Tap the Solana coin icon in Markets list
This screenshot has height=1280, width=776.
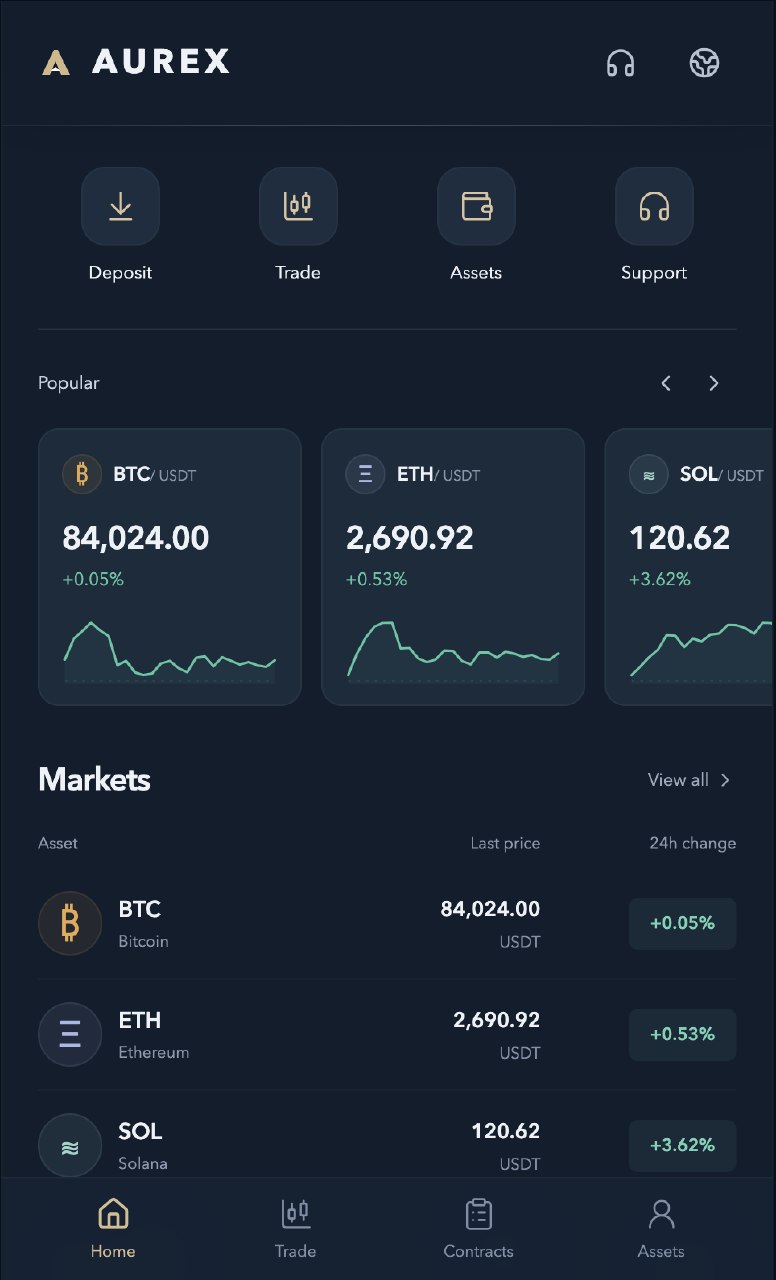(70, 1145)
